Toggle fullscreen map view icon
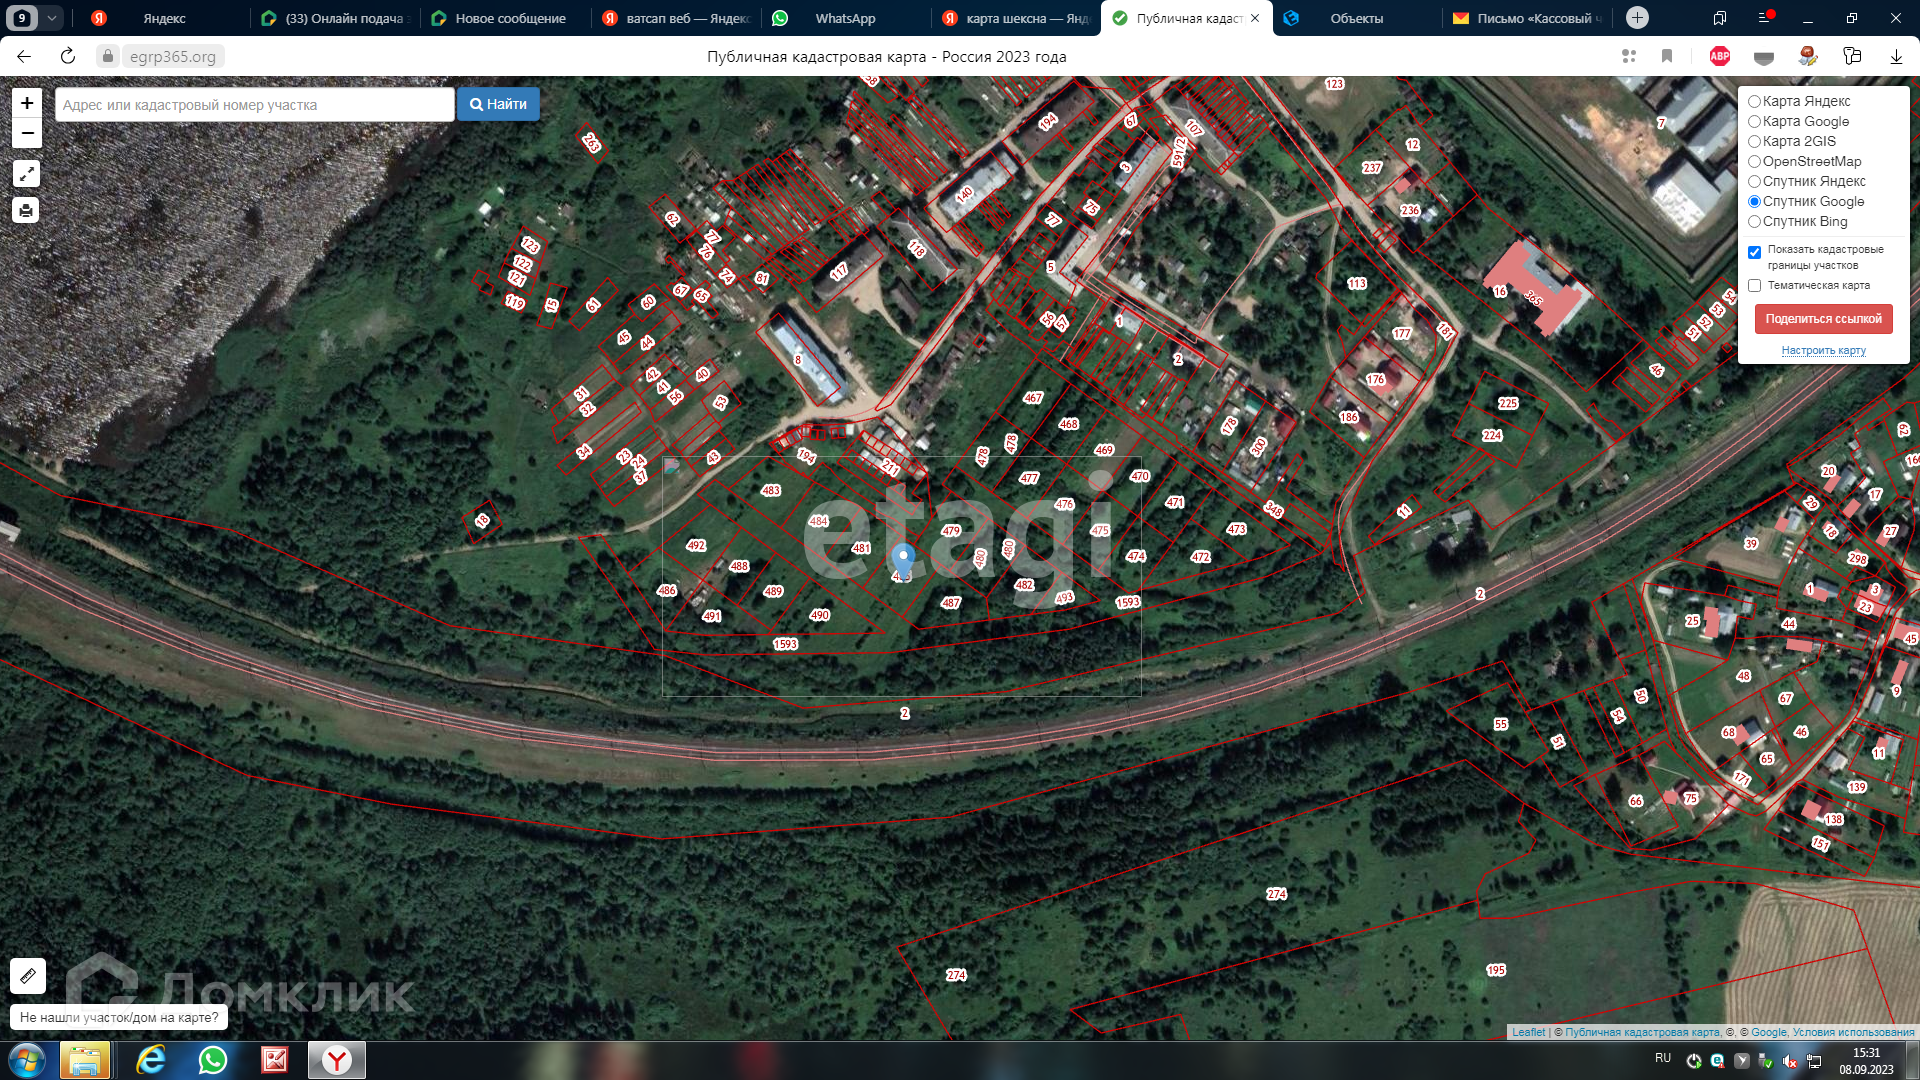1920x1080 pixels. coord(27,174)
